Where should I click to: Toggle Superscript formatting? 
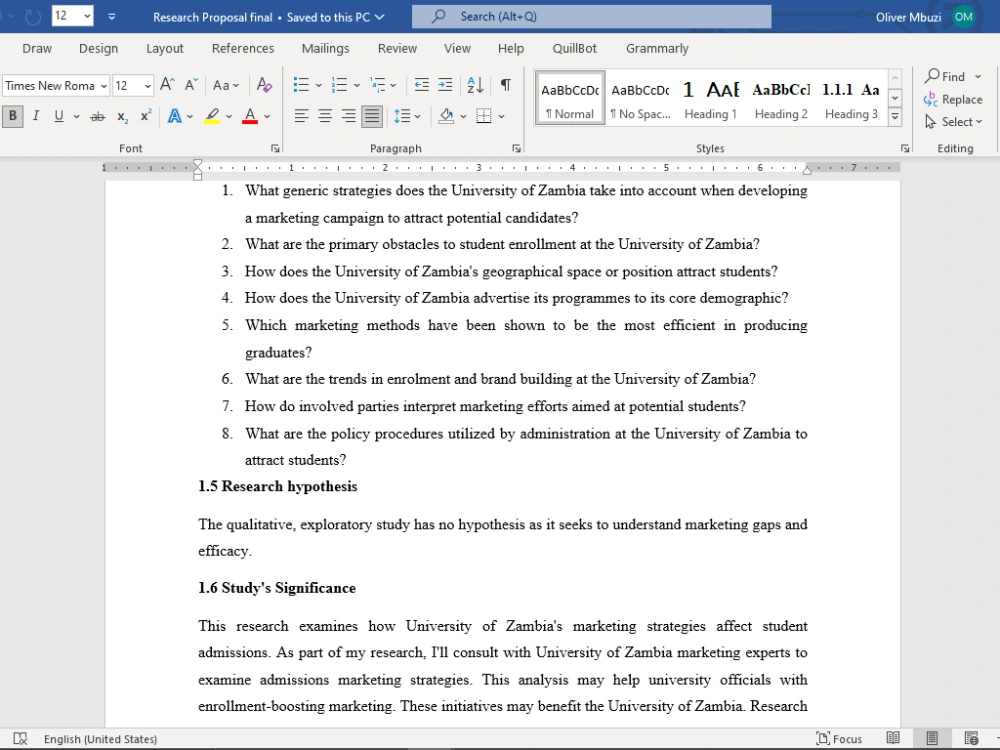[145, 116]
